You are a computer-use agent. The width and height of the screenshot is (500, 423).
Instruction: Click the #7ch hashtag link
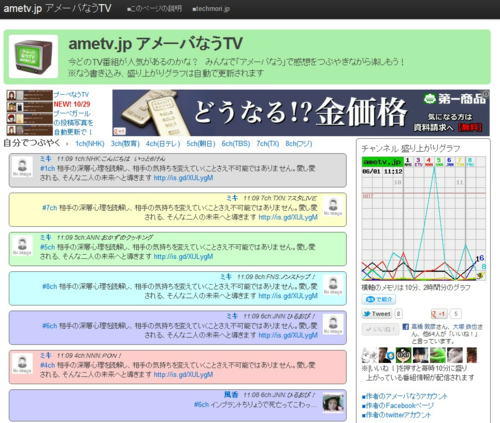point(49,208)
